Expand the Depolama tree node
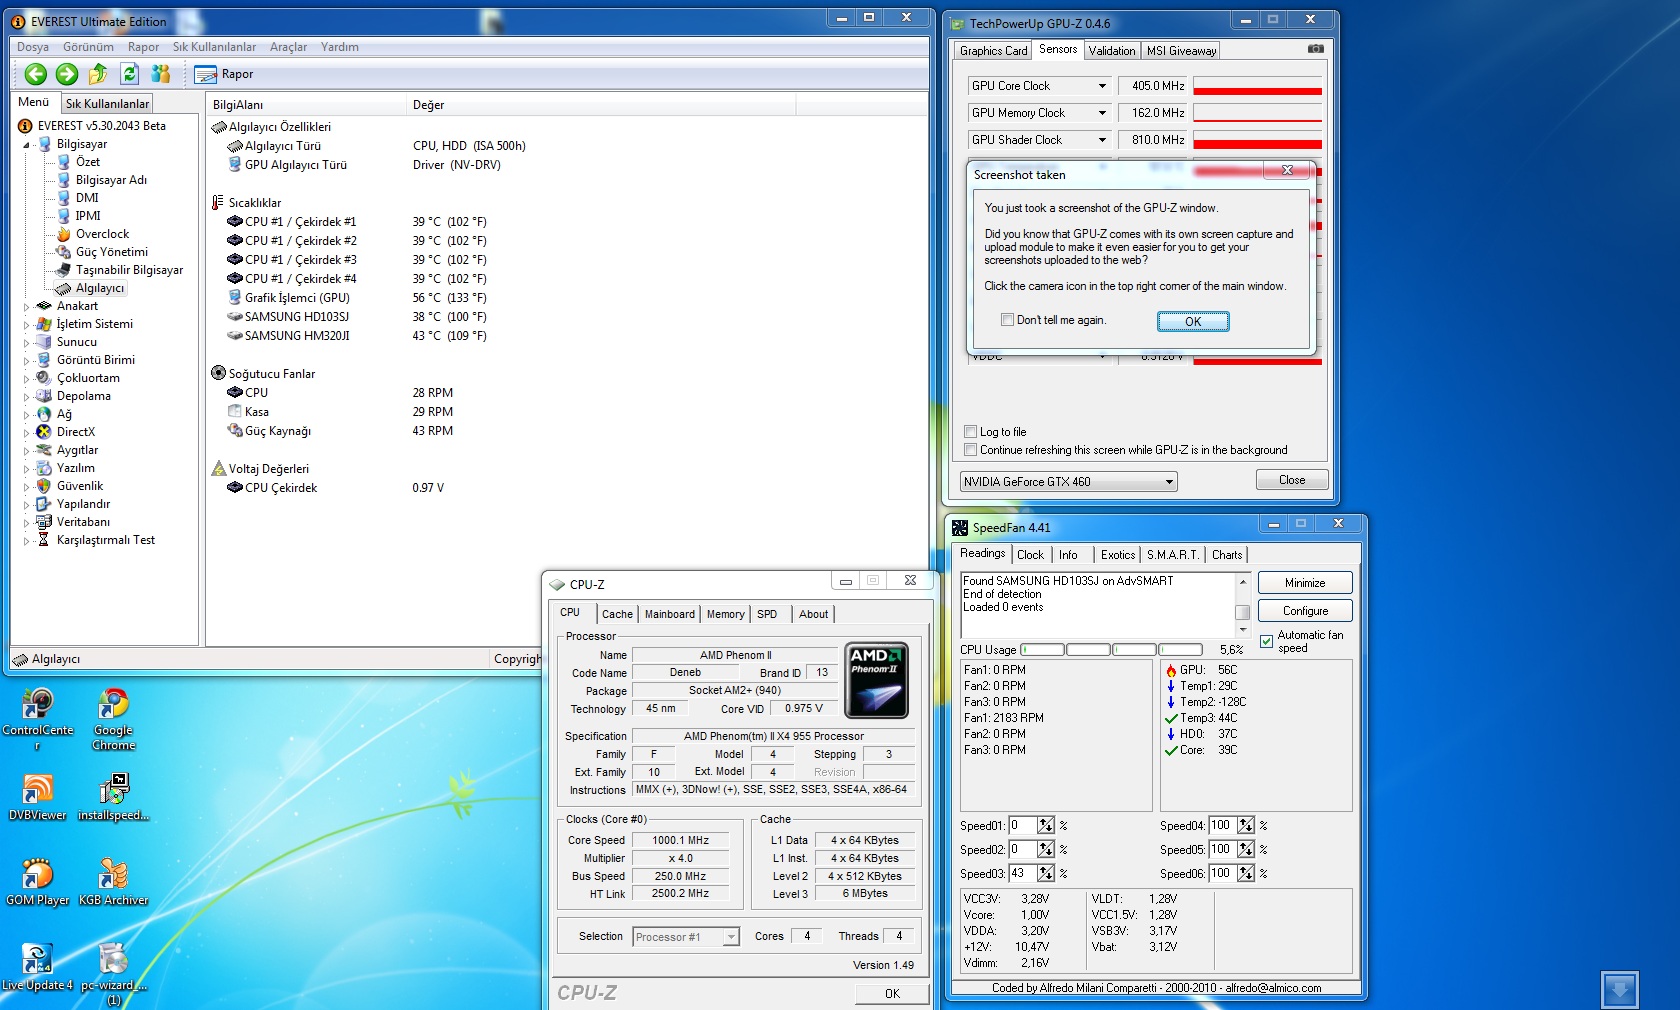The image size is (1680, 1010). pos(27,396)
